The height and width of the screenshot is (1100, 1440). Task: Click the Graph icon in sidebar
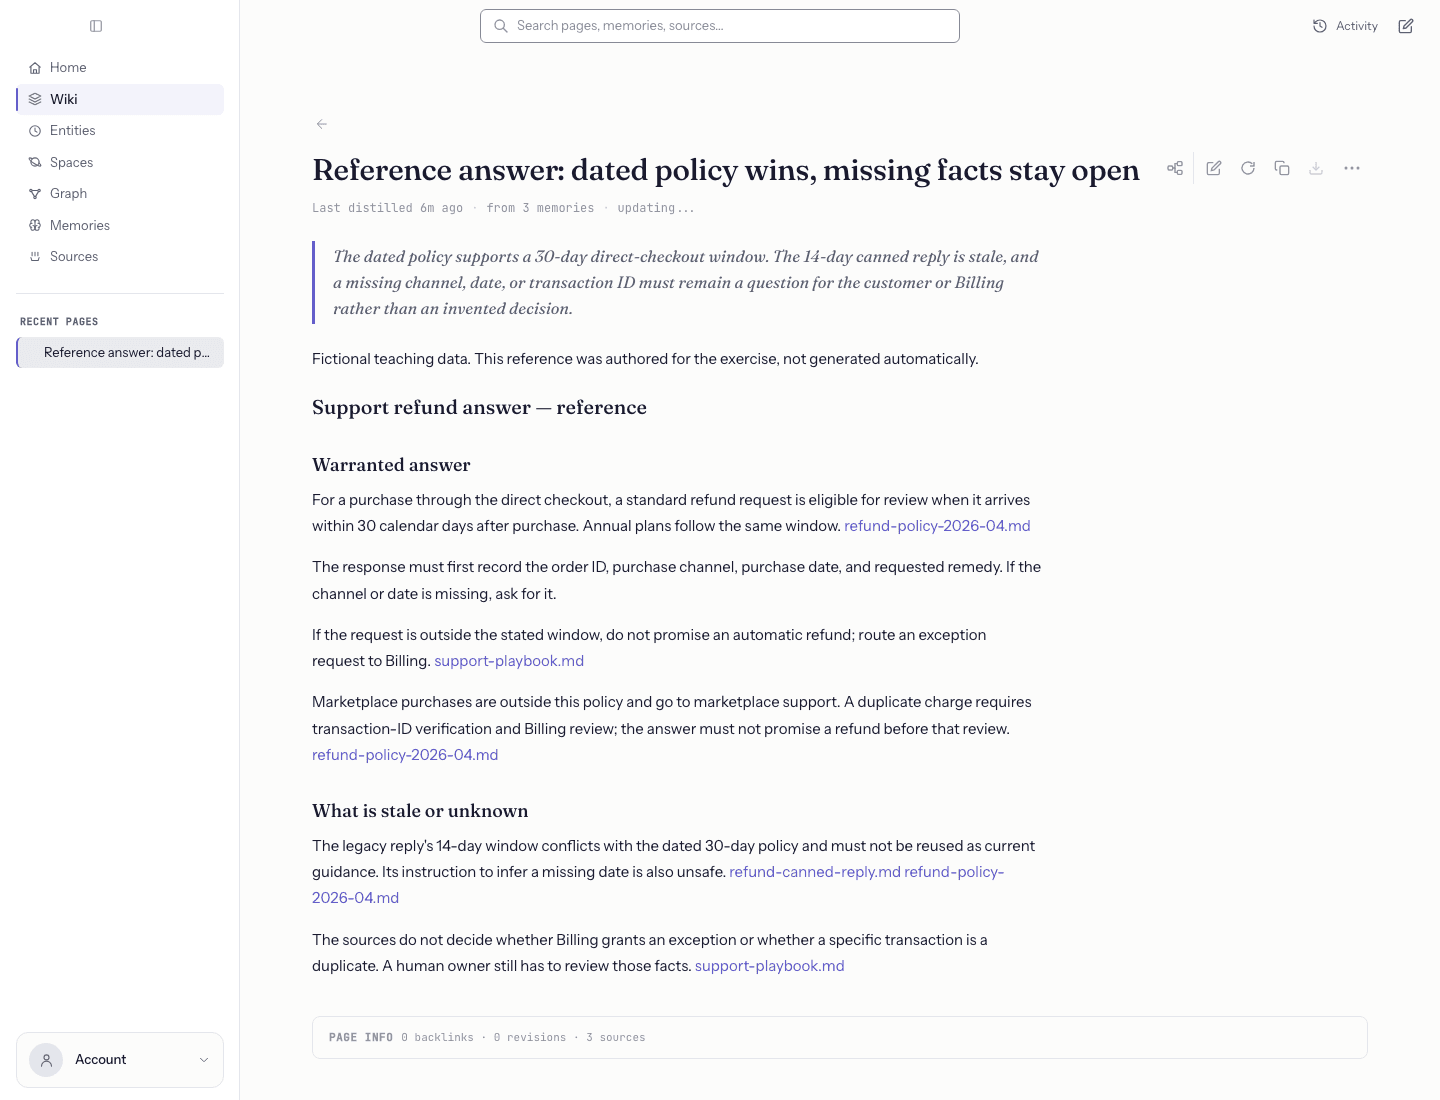(x=35, y=194)
